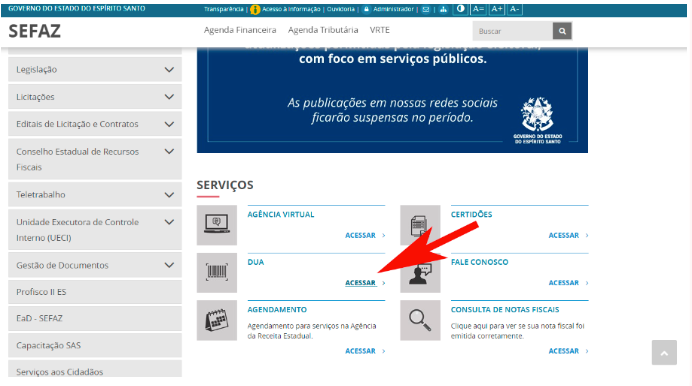
Task: Click the DUA title link
Action: click(x=256, y=262)
